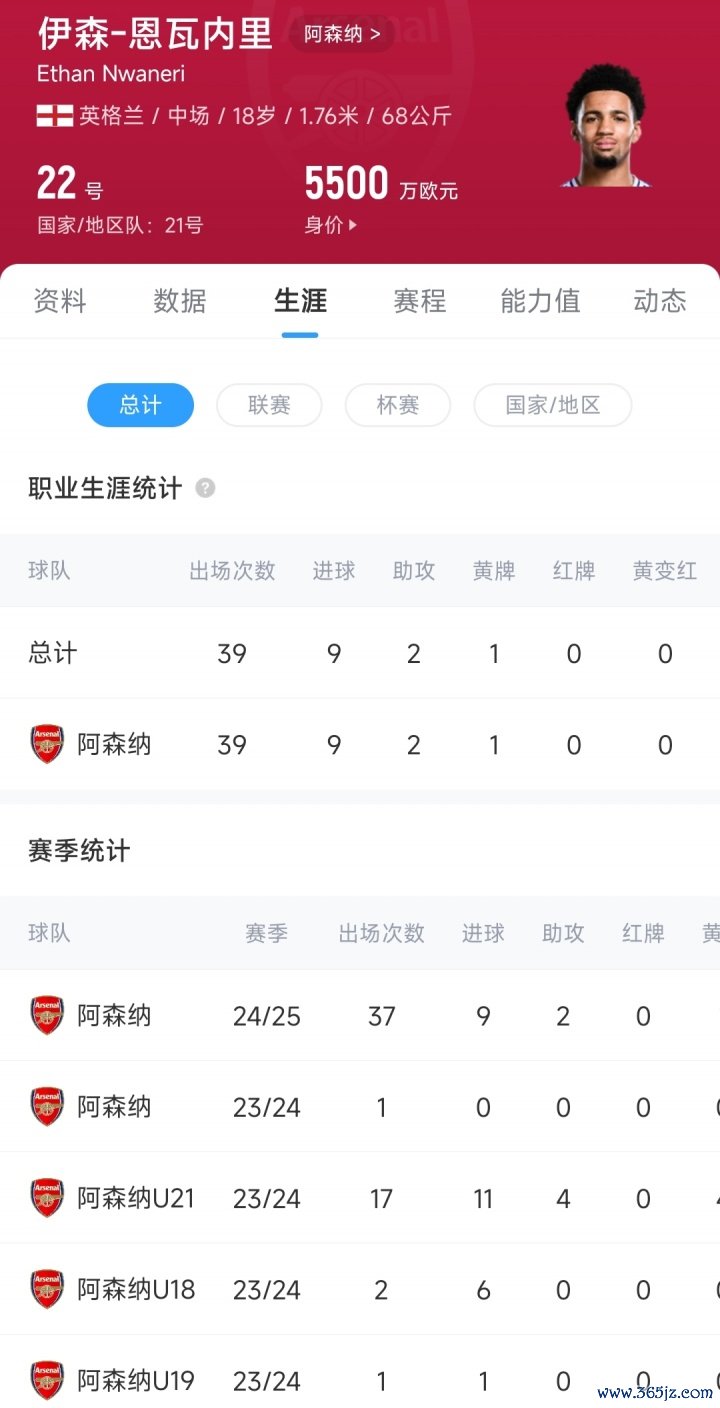The height and width of the screenshot is (1408, 720).
Task: Open the 能力值 tab
Action: coord(540,301)
